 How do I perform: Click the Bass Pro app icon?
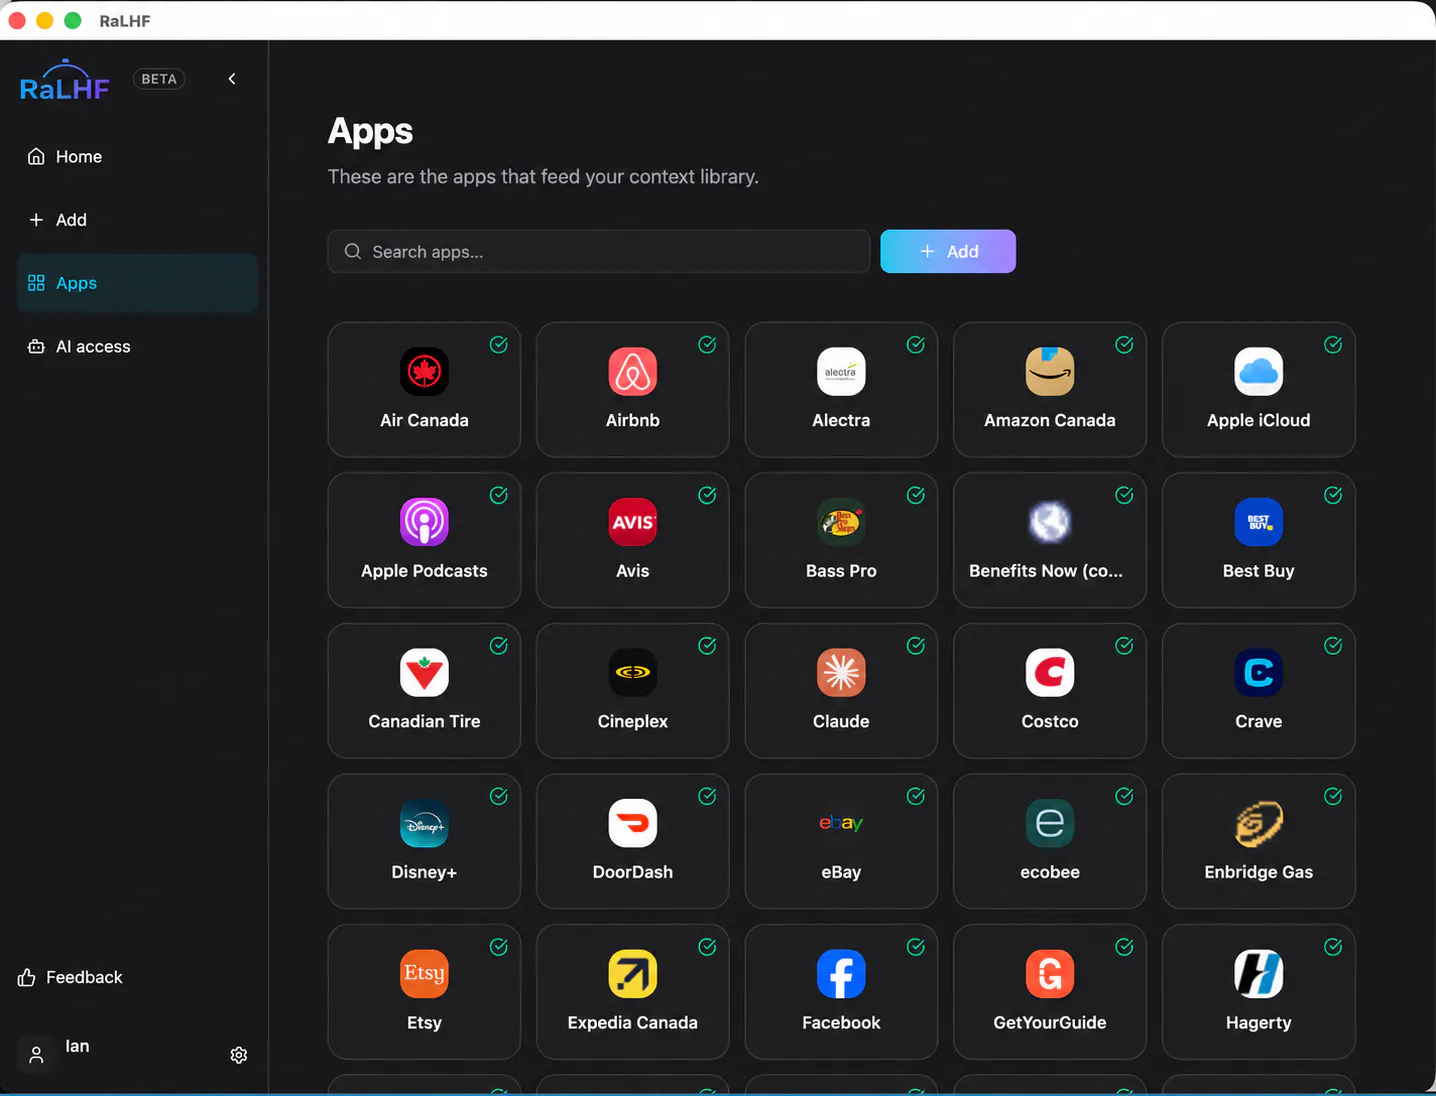pos(841,522)
